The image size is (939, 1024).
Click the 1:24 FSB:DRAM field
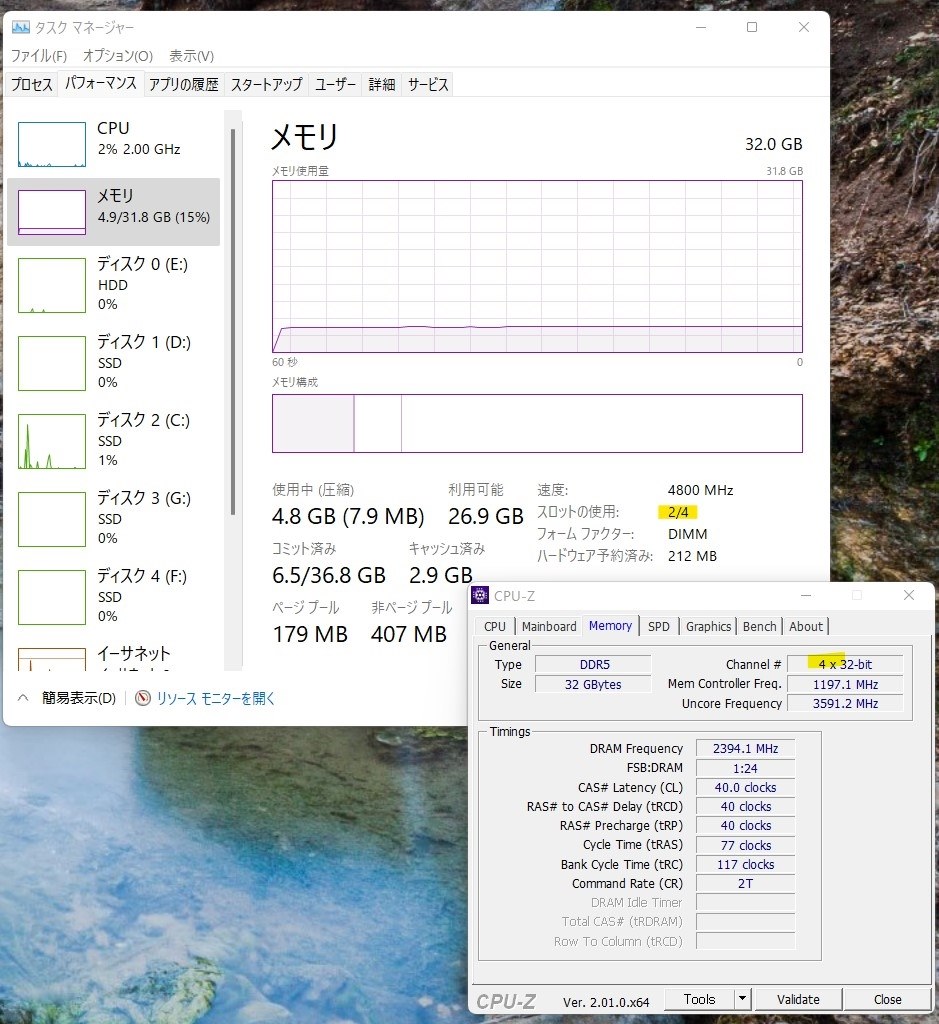[745, 768]
